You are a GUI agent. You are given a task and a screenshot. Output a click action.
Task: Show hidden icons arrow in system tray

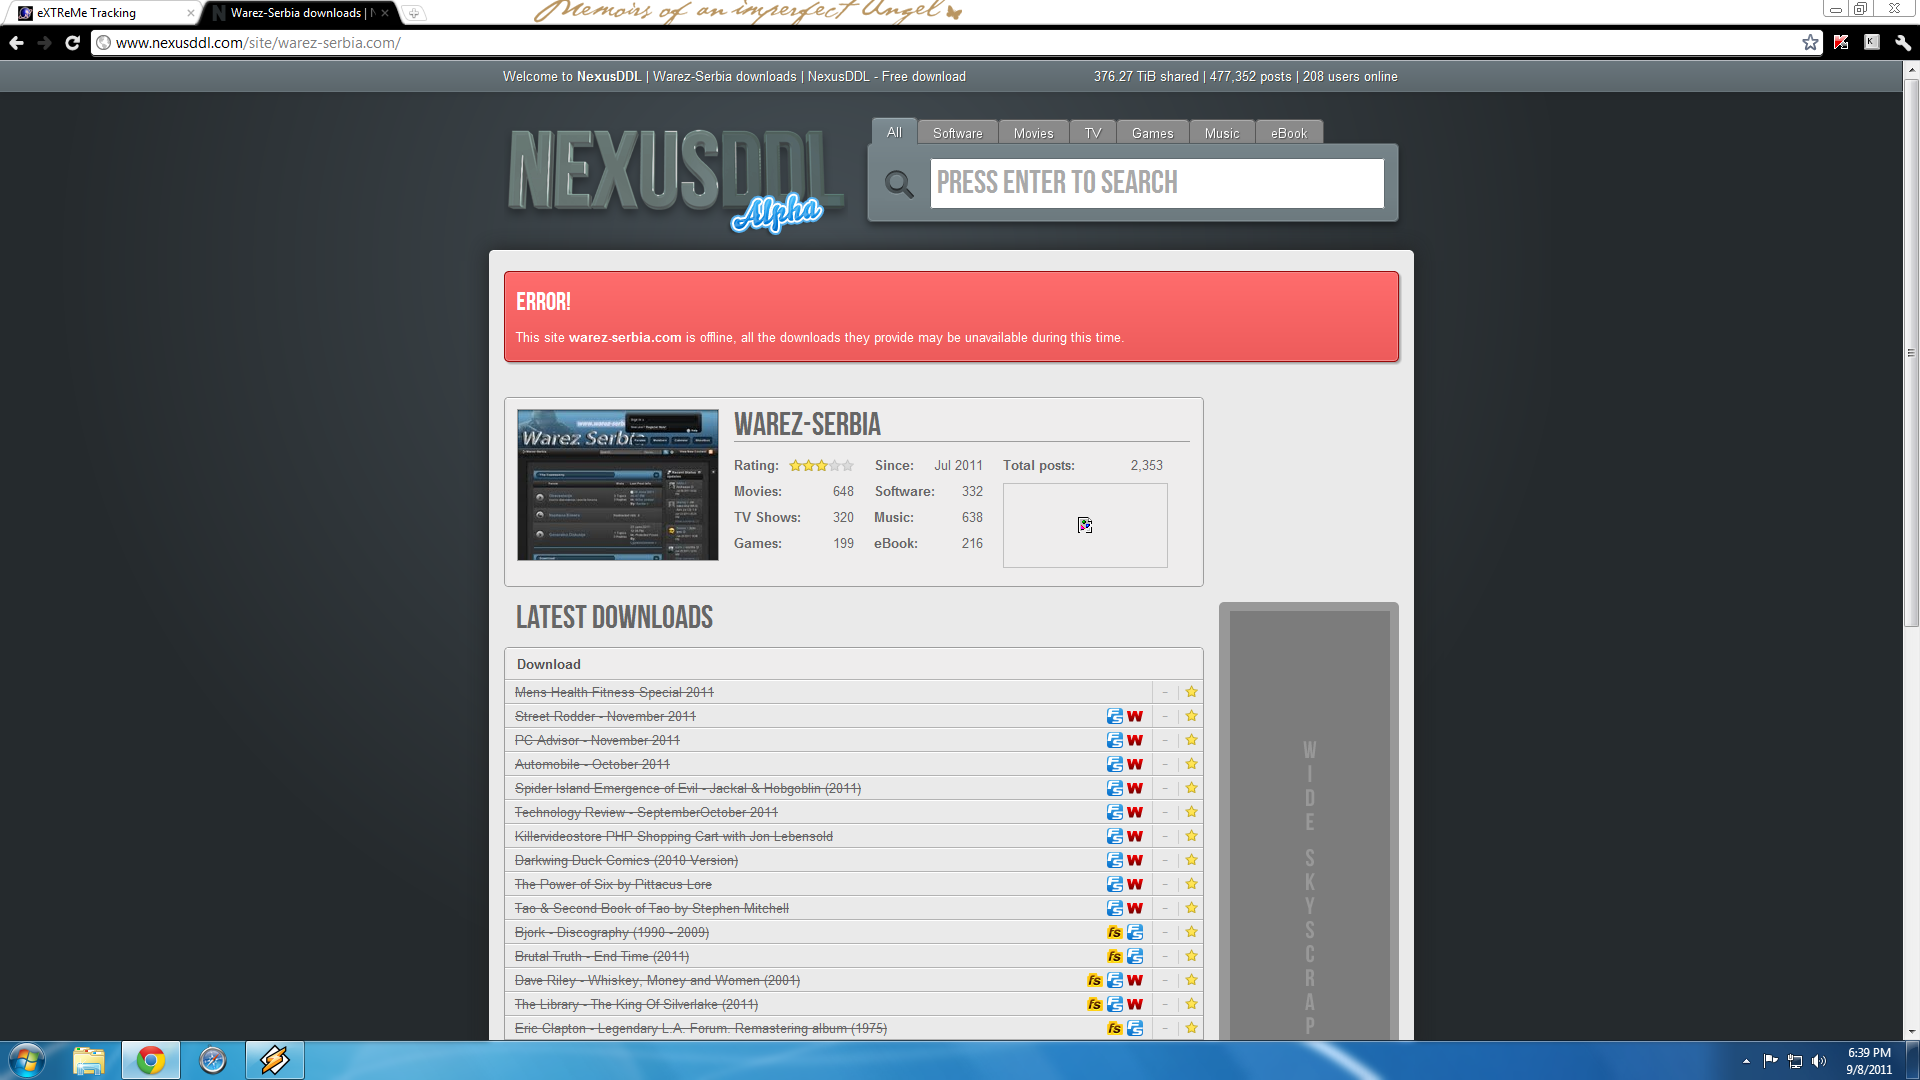point(1746,1061)
